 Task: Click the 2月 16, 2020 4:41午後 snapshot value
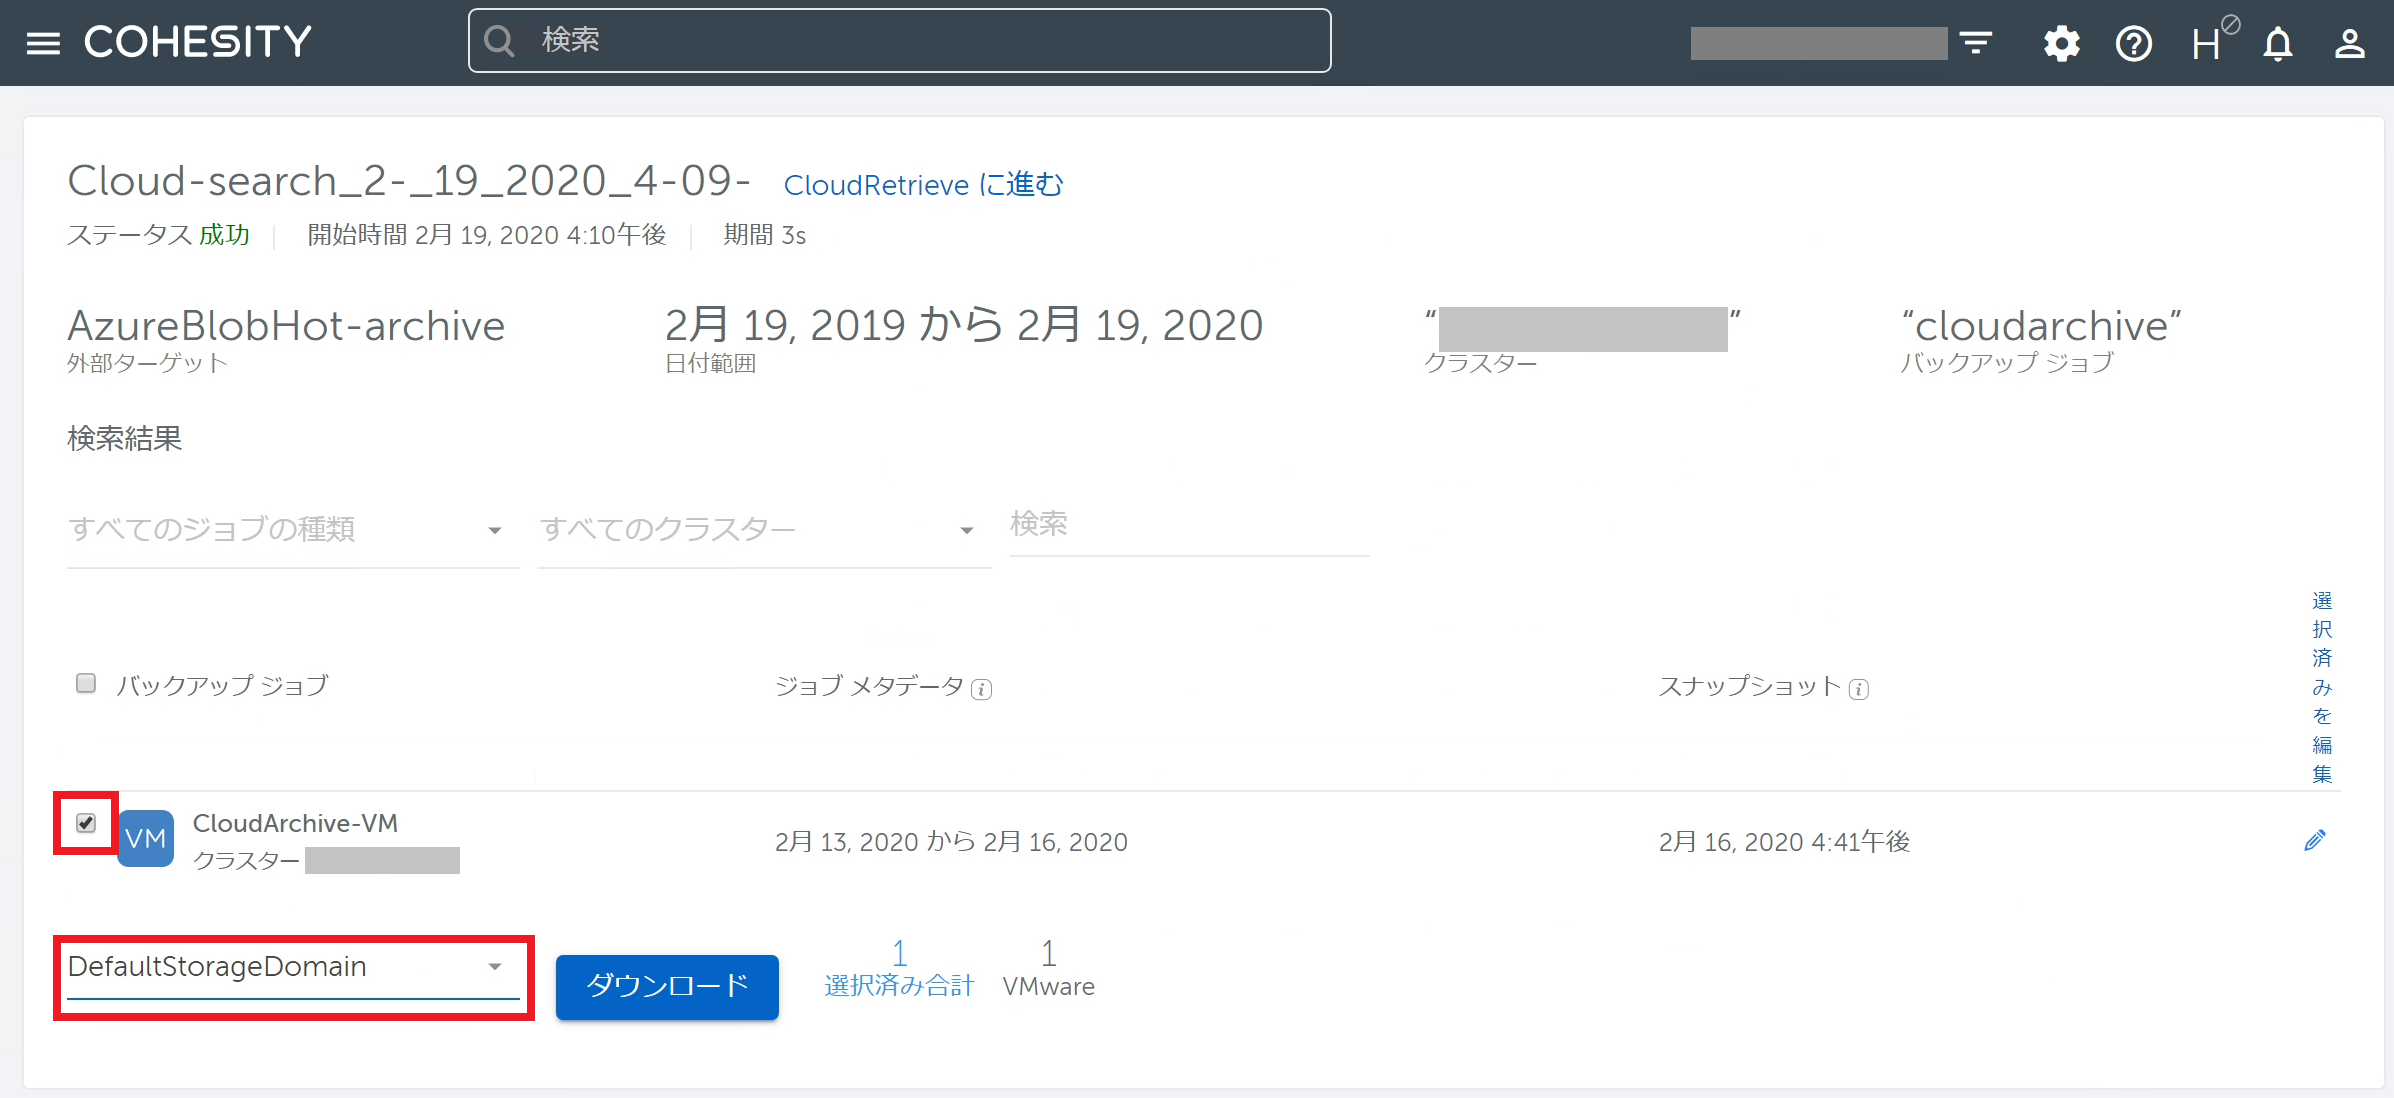(x=1784, y=842)
